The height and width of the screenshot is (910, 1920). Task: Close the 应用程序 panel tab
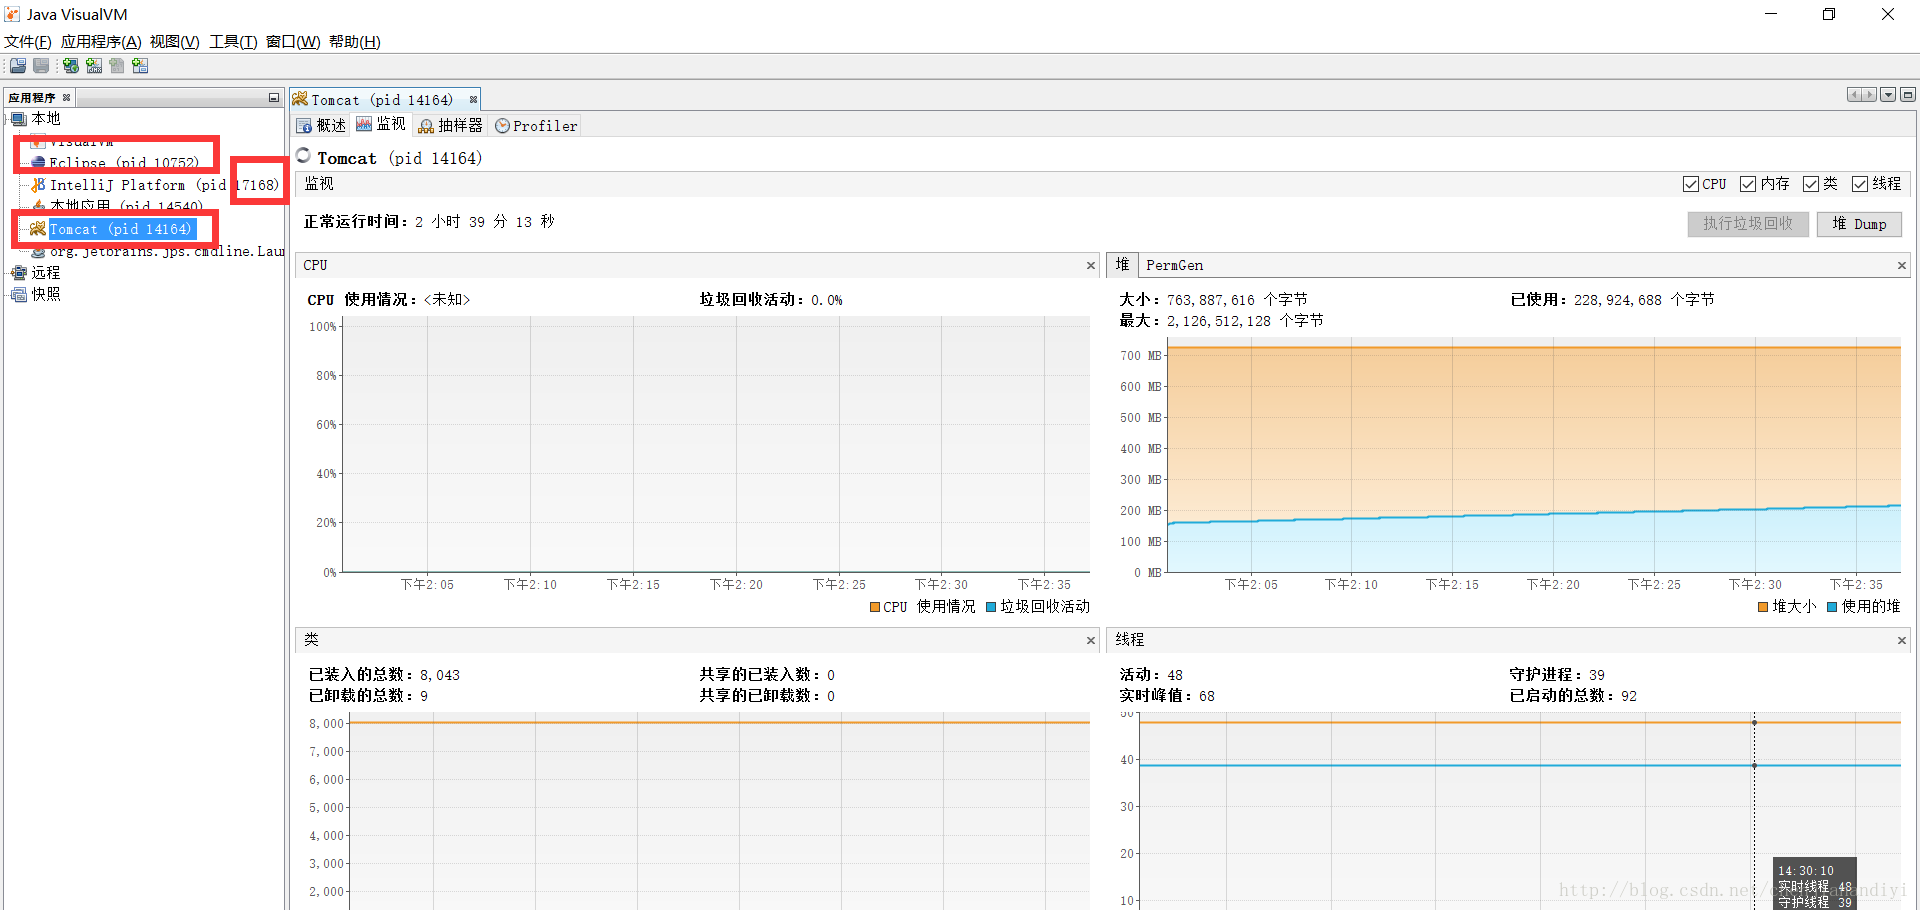[67, 98]
